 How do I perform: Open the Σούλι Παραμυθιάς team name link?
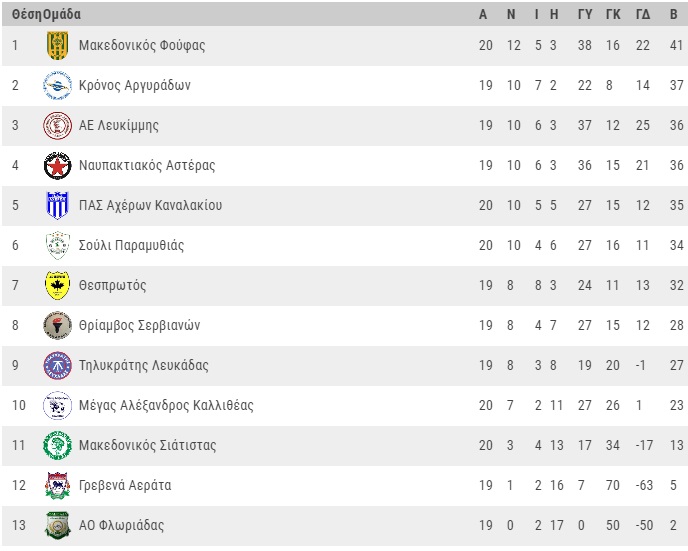(131, 245)
